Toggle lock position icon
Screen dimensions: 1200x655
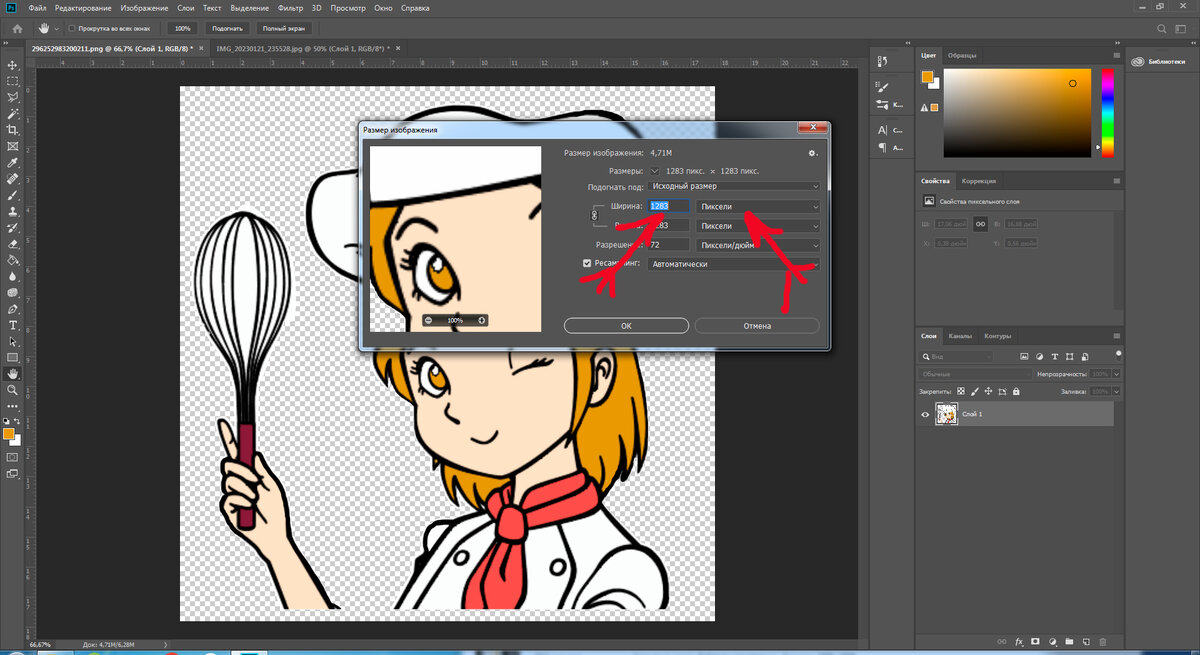(988, 391)
